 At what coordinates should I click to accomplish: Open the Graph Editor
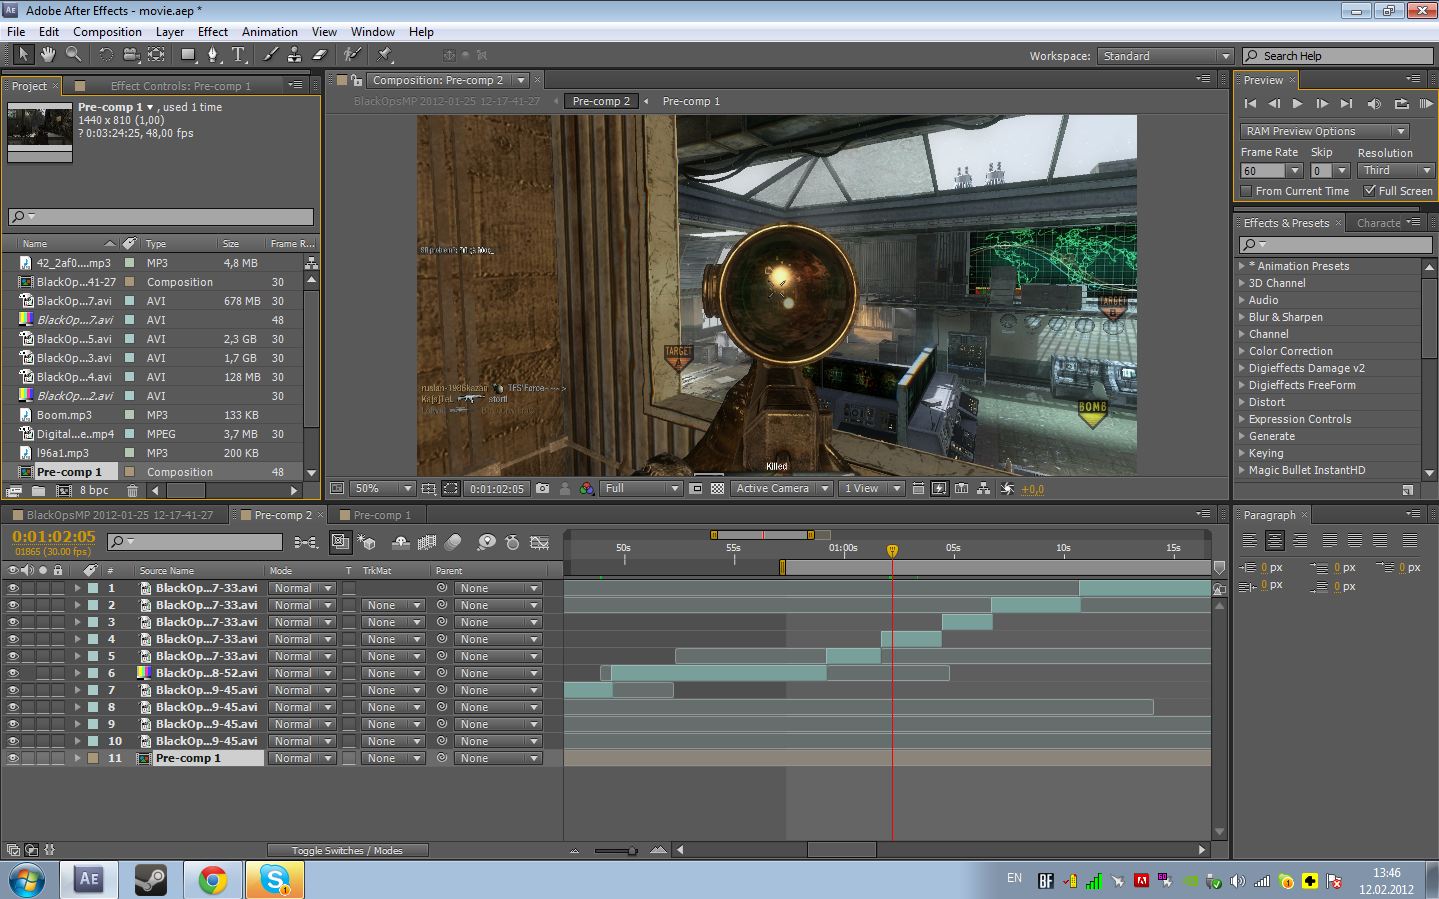point(539,542)
